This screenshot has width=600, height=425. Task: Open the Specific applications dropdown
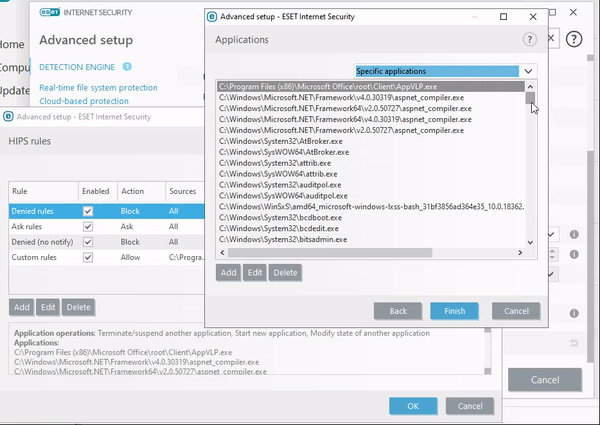tap(446, 71)
